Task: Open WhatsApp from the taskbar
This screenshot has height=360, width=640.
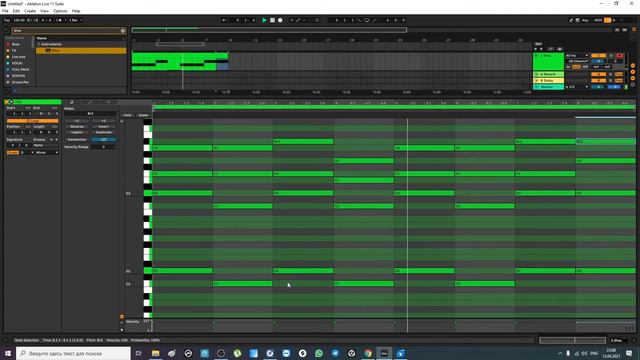Action: point(319,353)
